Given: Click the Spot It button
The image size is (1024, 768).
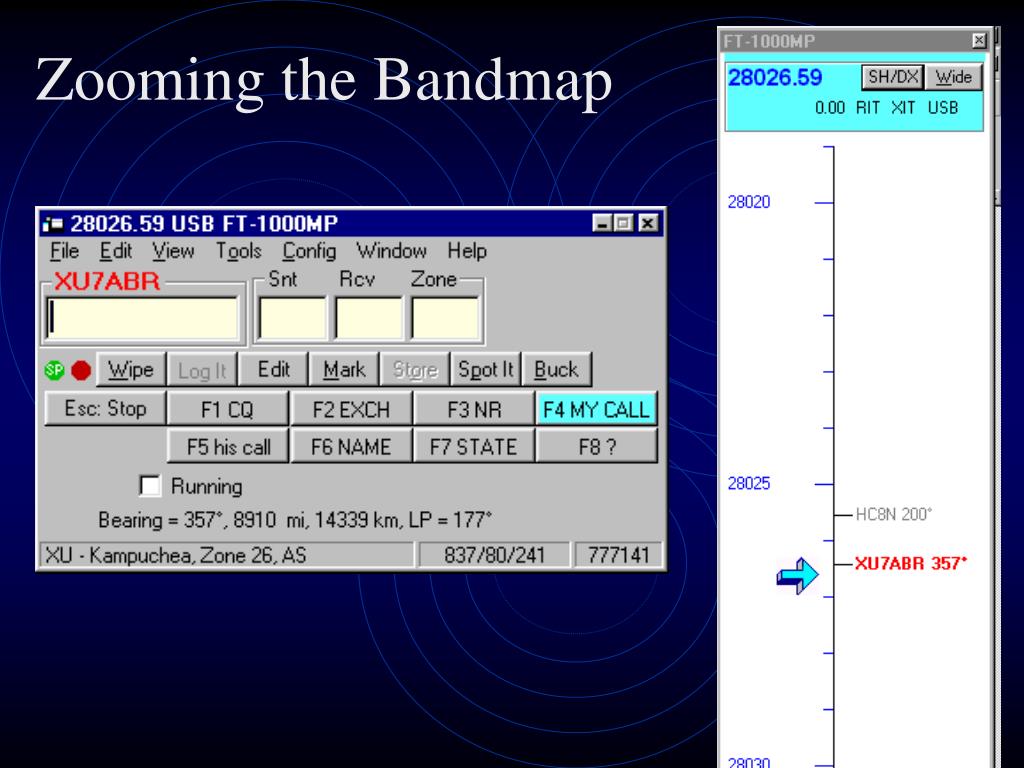Looking at the screenshot, I should click(485, 370).
